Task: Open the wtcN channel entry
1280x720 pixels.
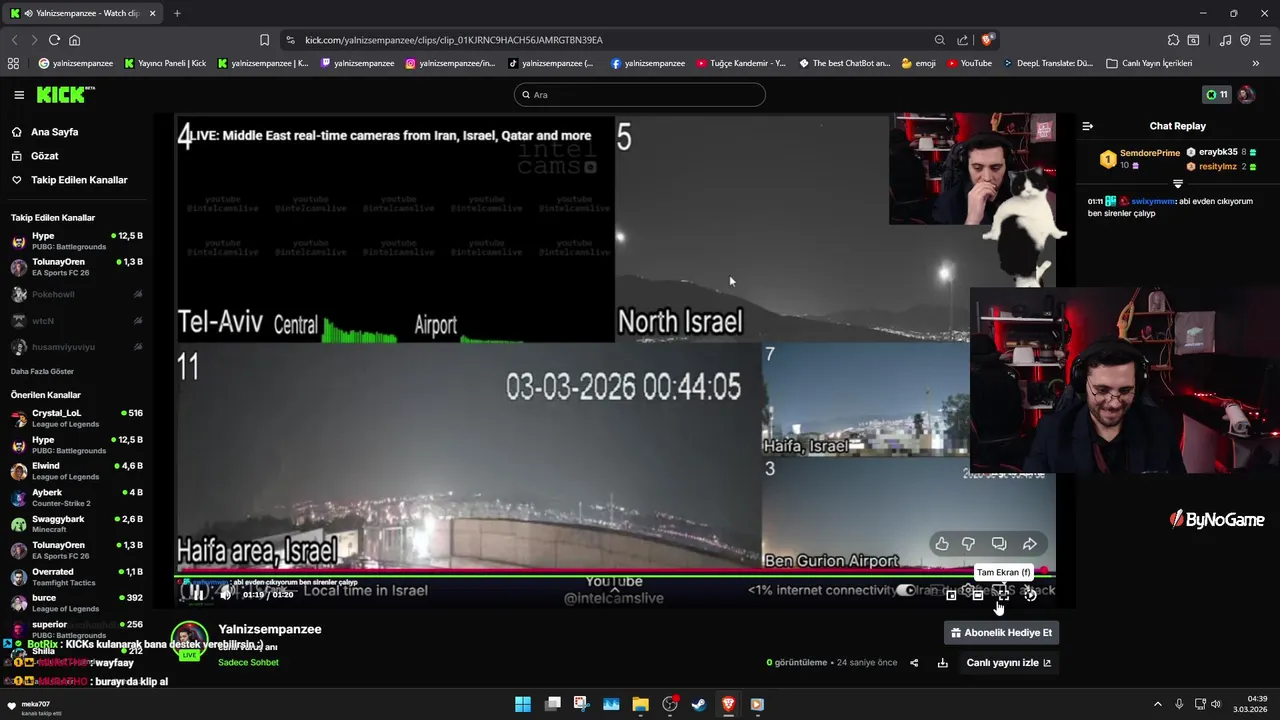Action: click(x=77, y=321)
